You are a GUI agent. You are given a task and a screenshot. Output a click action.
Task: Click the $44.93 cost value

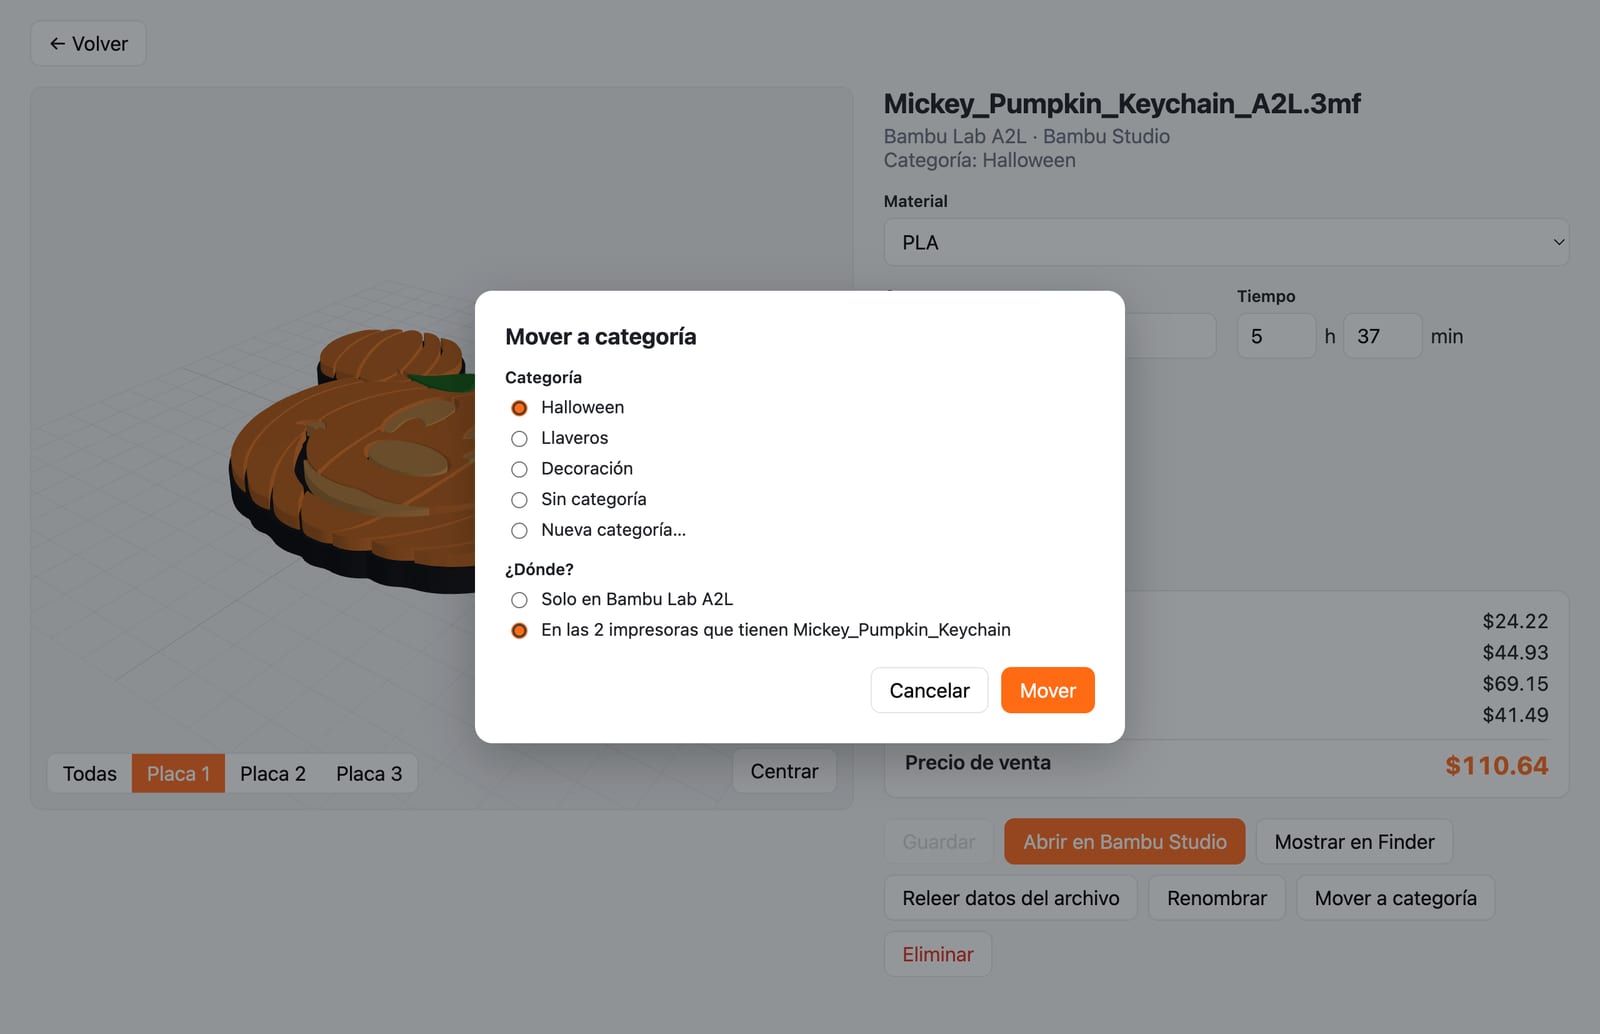coord(1515,652)
